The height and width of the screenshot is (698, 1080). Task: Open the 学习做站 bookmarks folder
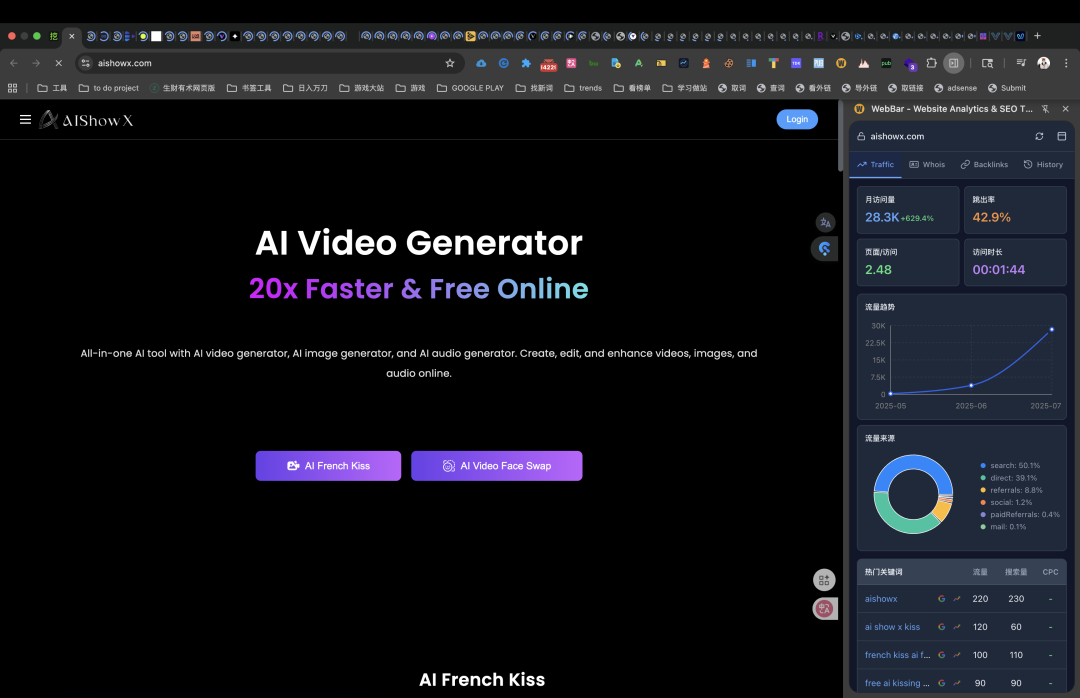click(685, 88)
